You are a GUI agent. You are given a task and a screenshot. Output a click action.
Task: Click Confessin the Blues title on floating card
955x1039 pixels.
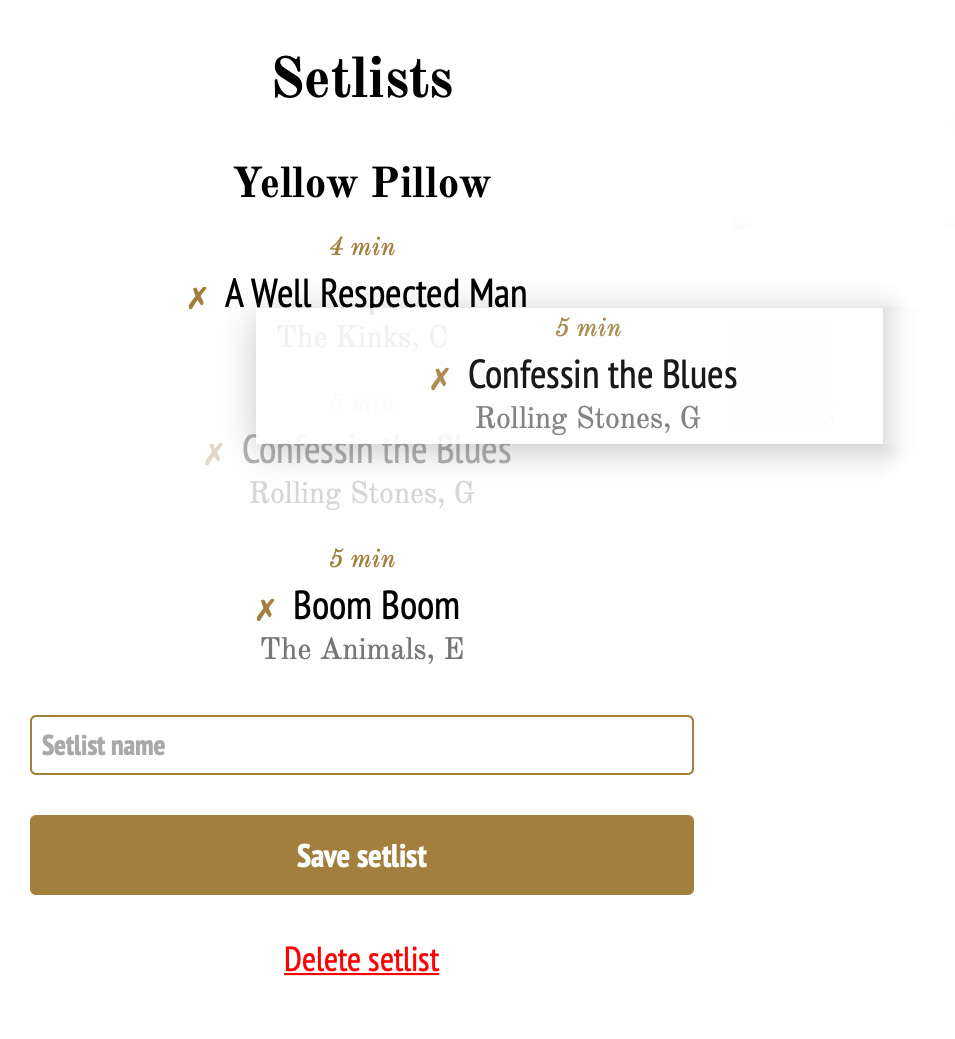click(x=602, y=375)
